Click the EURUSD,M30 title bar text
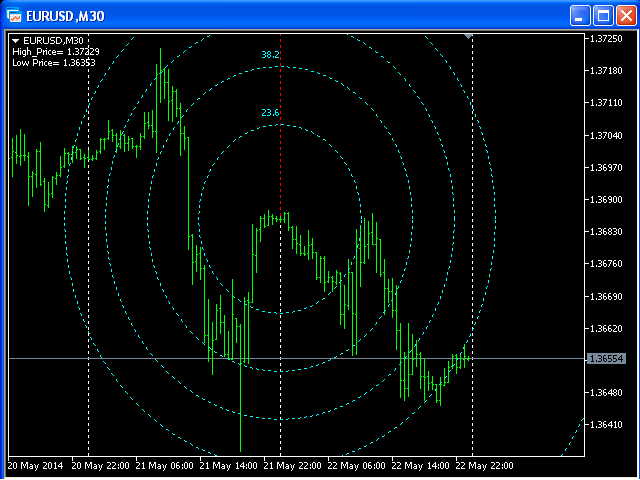Viewport: 640px width, 480px height. (x=66, y=16)
